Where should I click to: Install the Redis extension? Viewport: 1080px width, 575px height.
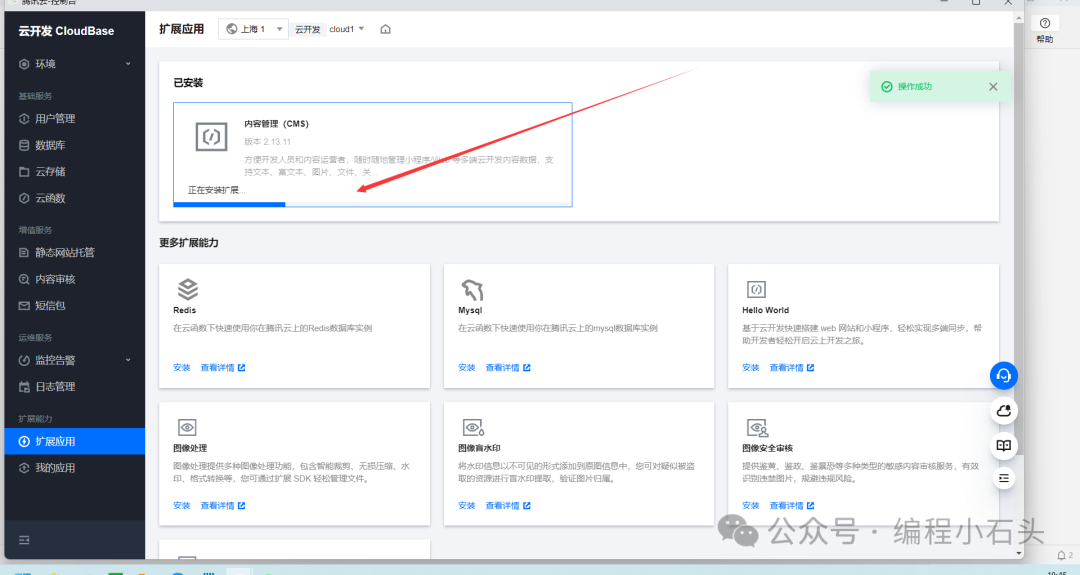pyautogui.click(x=182, y=368)
